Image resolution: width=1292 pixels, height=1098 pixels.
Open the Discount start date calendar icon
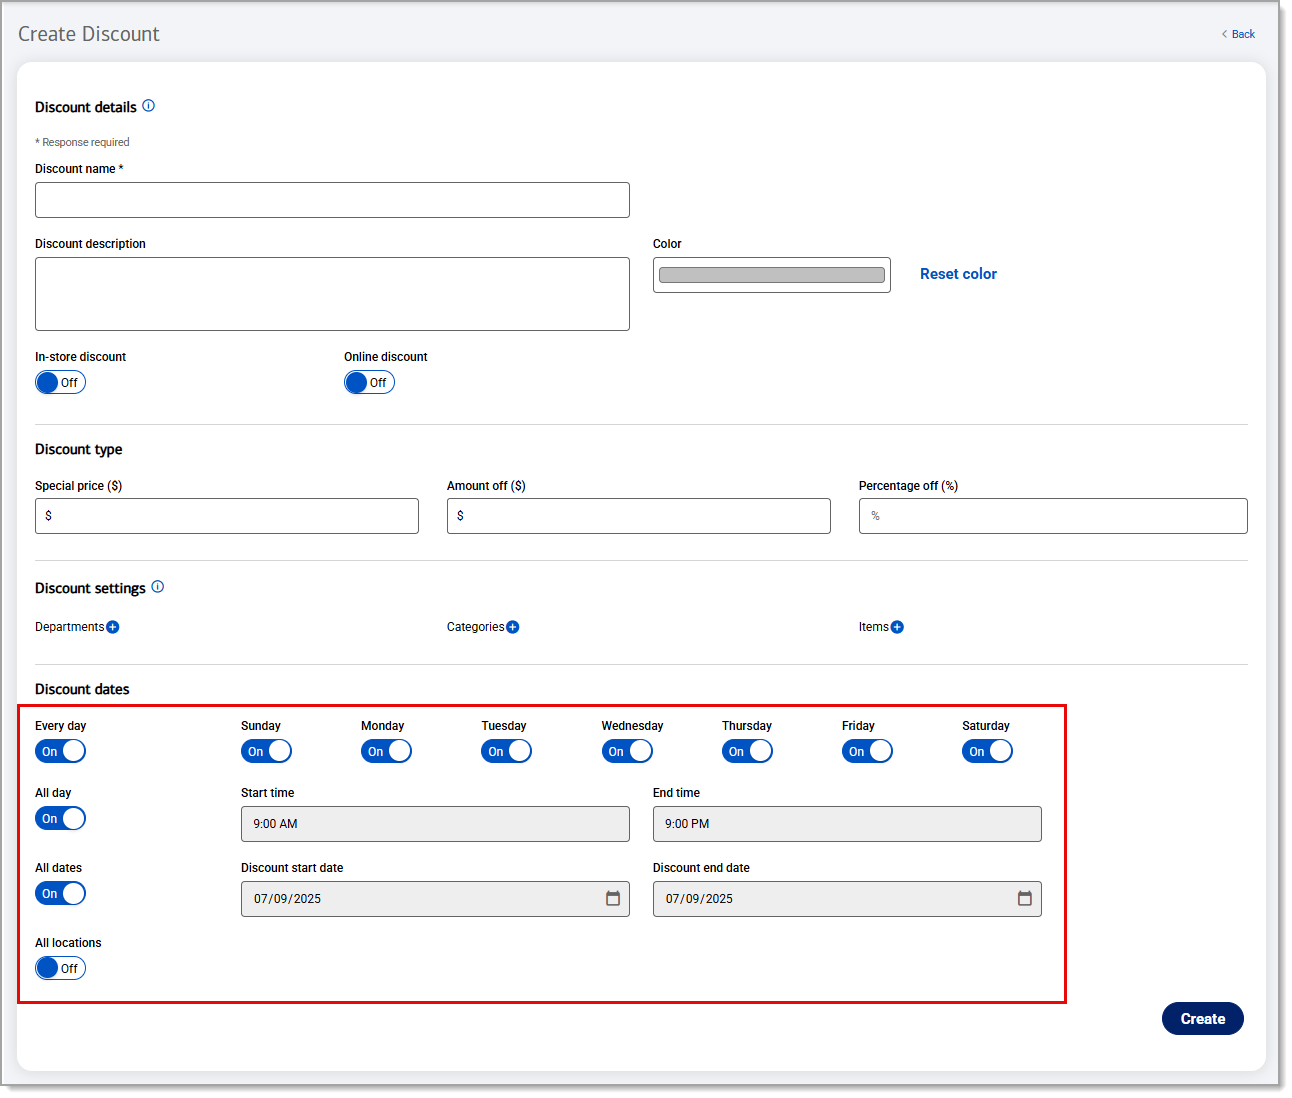(613, 899)
